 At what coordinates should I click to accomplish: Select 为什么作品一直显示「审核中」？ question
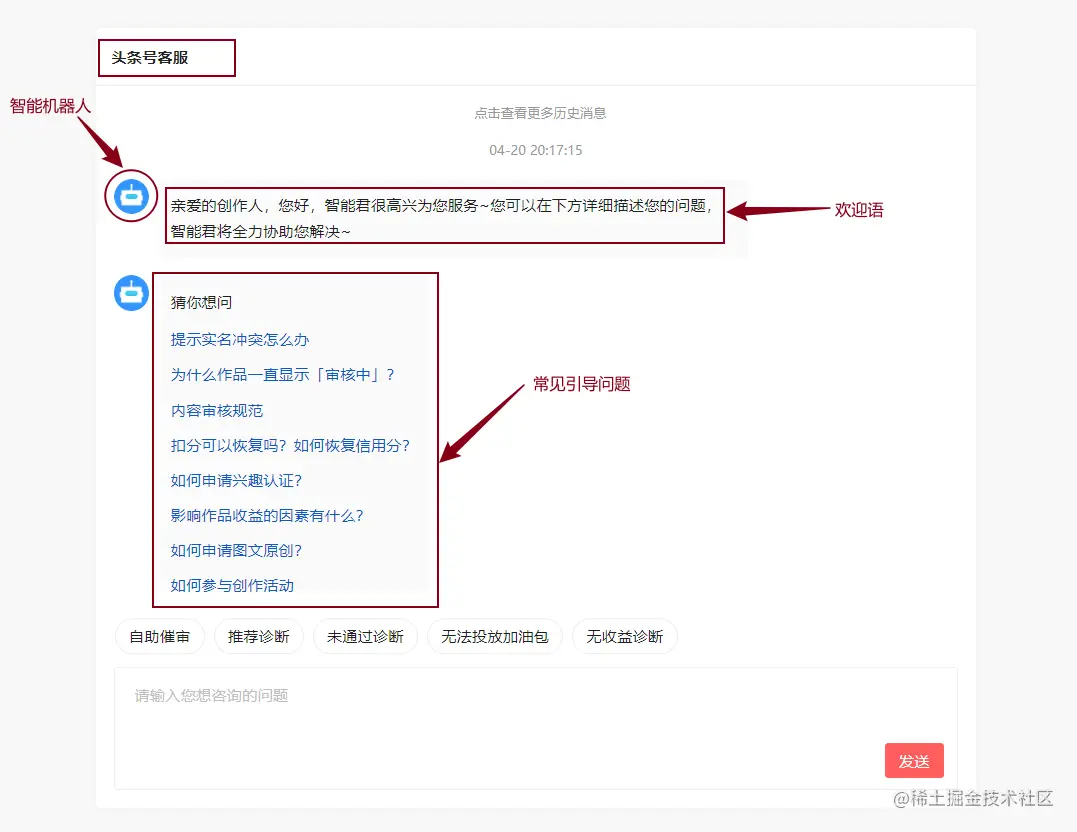(283, 374)
